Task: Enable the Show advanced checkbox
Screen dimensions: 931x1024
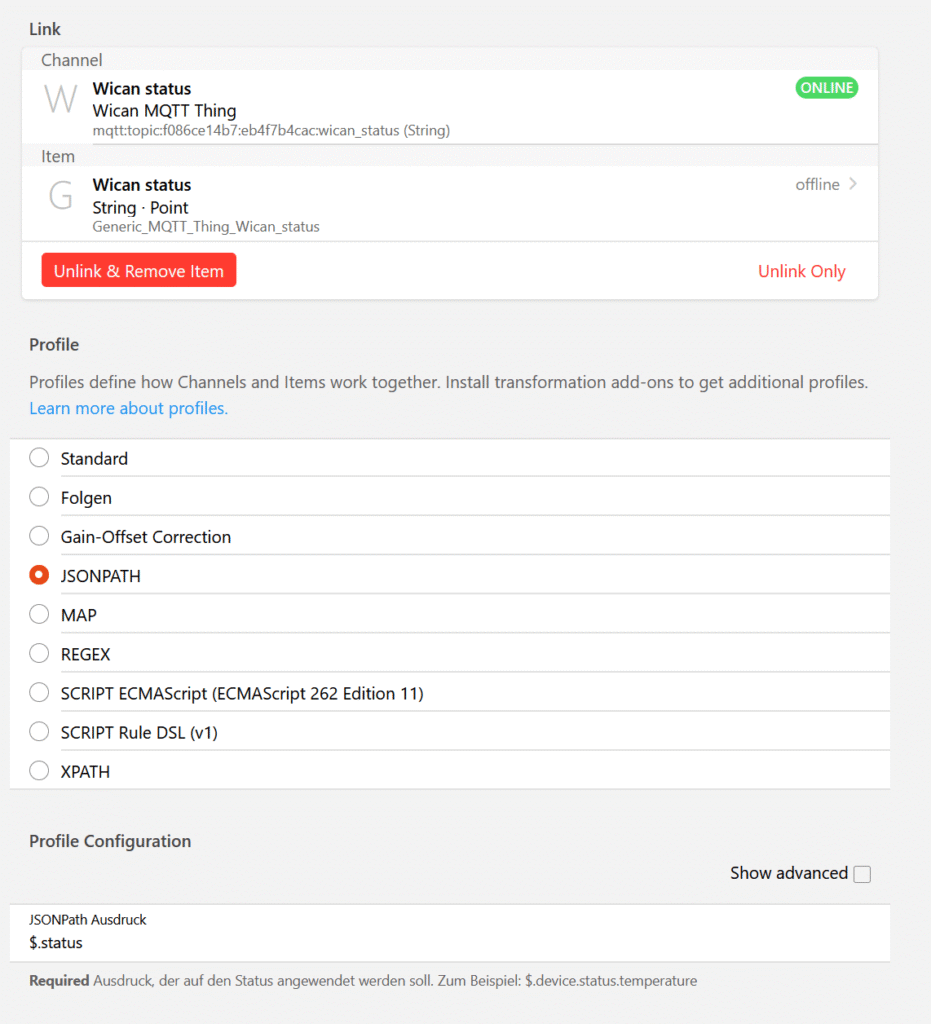Action: (862, 874)
